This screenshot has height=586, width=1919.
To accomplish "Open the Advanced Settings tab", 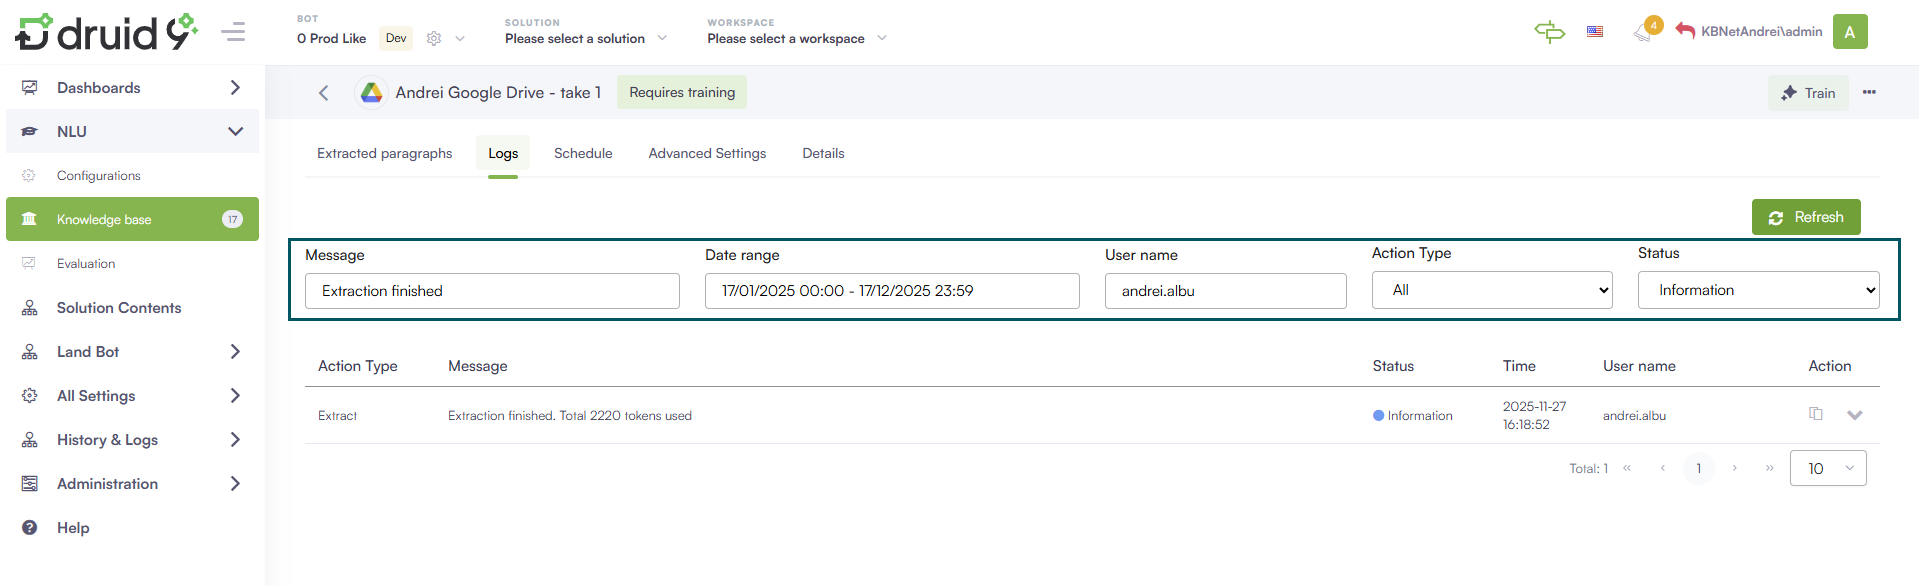I will click(707, 153).
